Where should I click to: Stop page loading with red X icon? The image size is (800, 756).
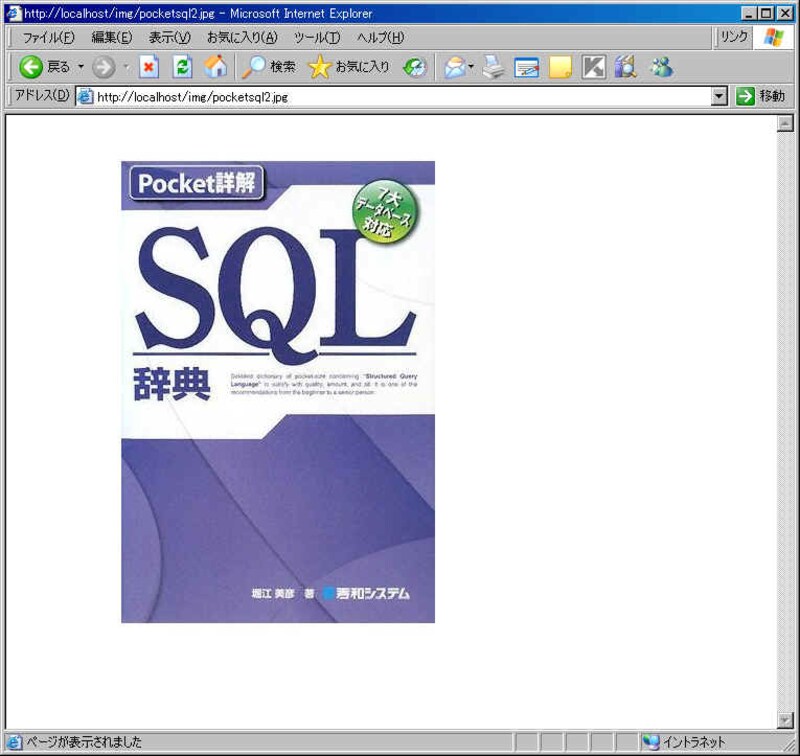(149, 67)
